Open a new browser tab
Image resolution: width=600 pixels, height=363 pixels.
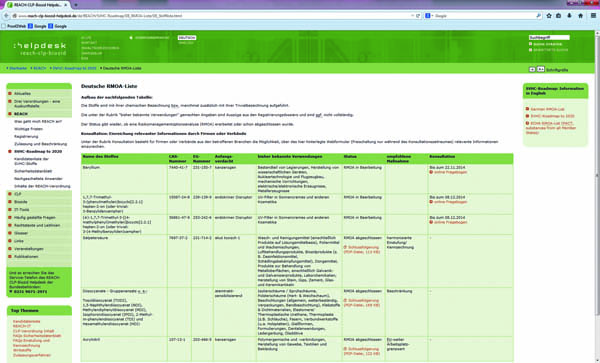75,5
